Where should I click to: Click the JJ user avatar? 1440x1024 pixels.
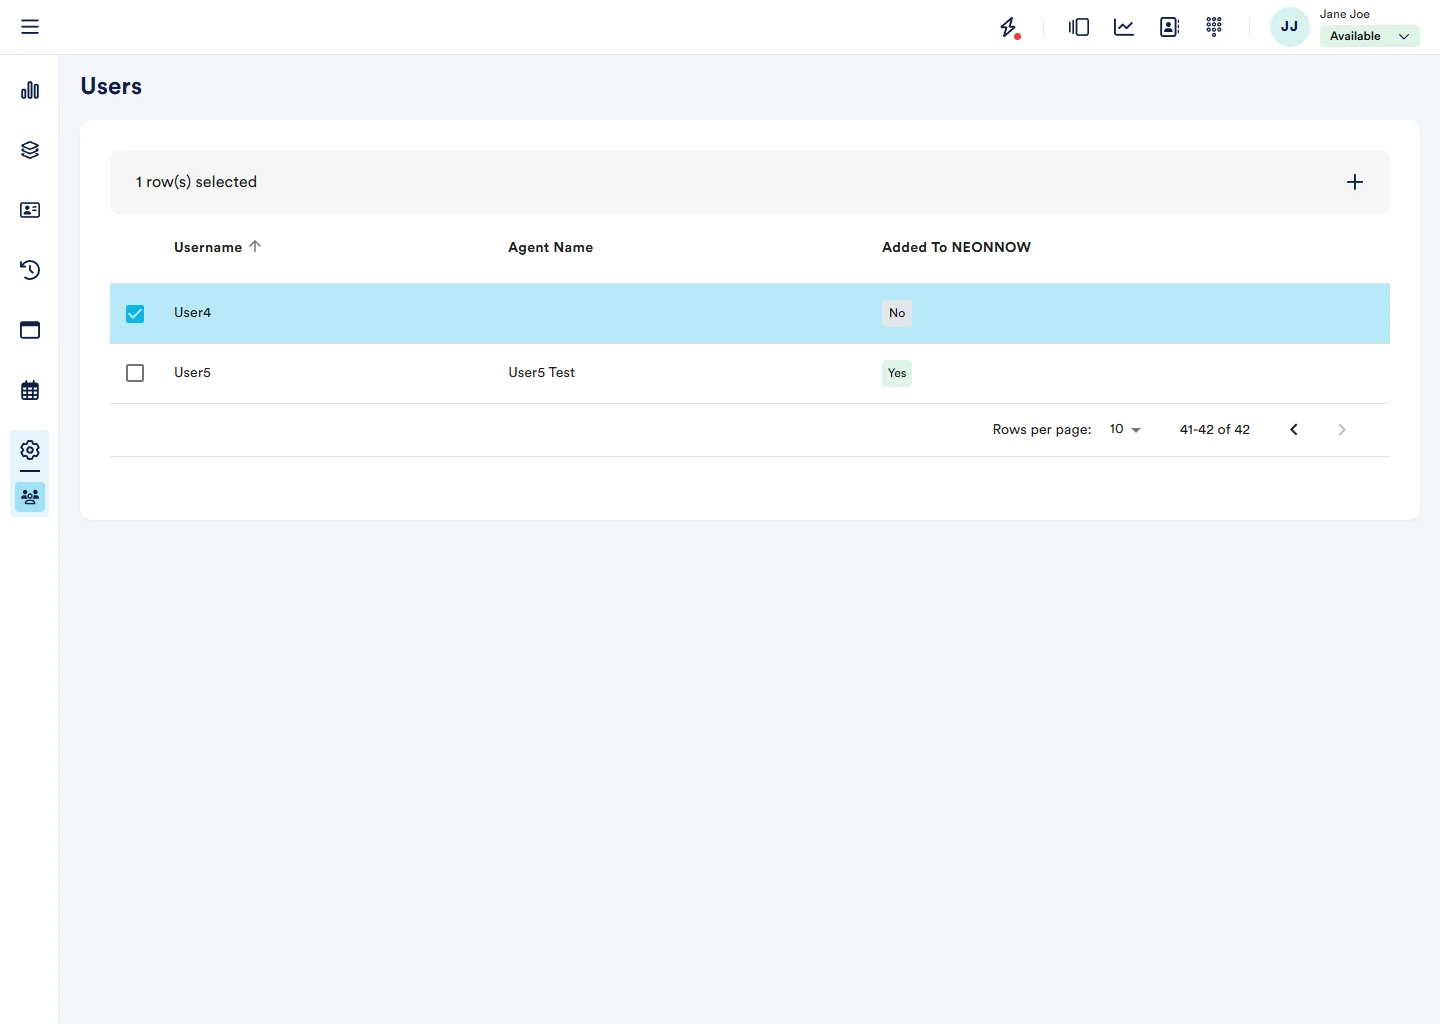[x=1289, y=27]
